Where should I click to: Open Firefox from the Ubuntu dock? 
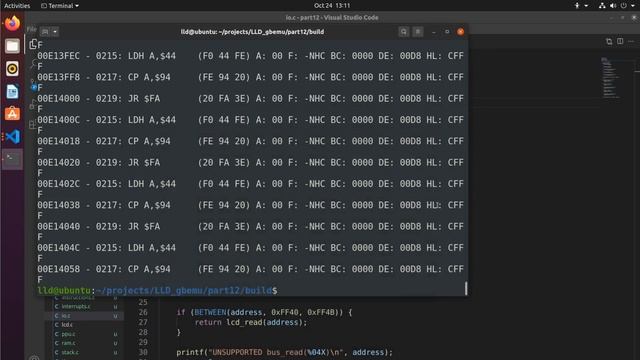click(12, 23)
